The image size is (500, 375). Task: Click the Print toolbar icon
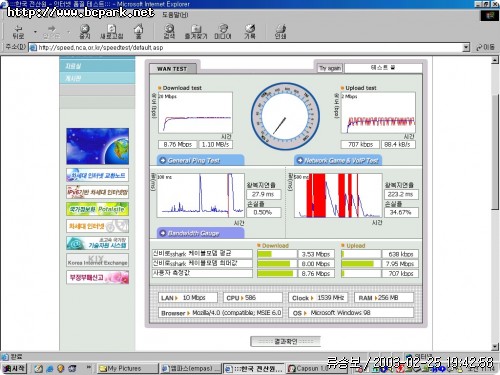pyautogui.click(x=280, y=31)
